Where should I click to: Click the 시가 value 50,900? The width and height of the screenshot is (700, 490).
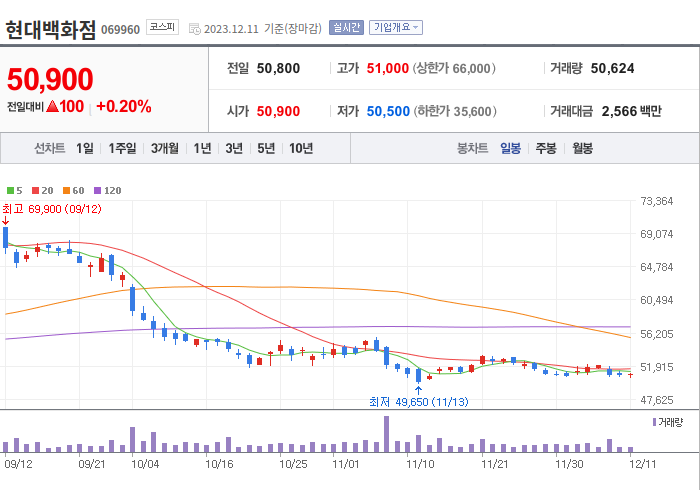click(x=278, y=111)
